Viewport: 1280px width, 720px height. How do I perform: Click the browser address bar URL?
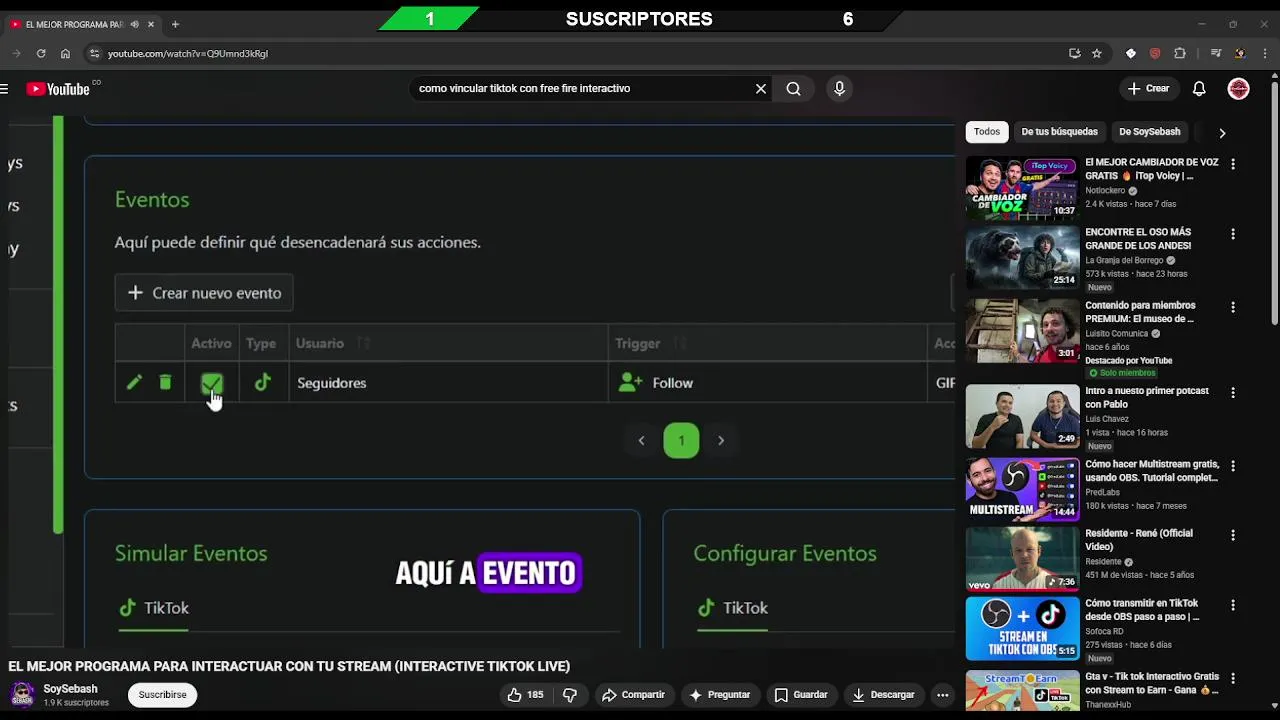188,54
